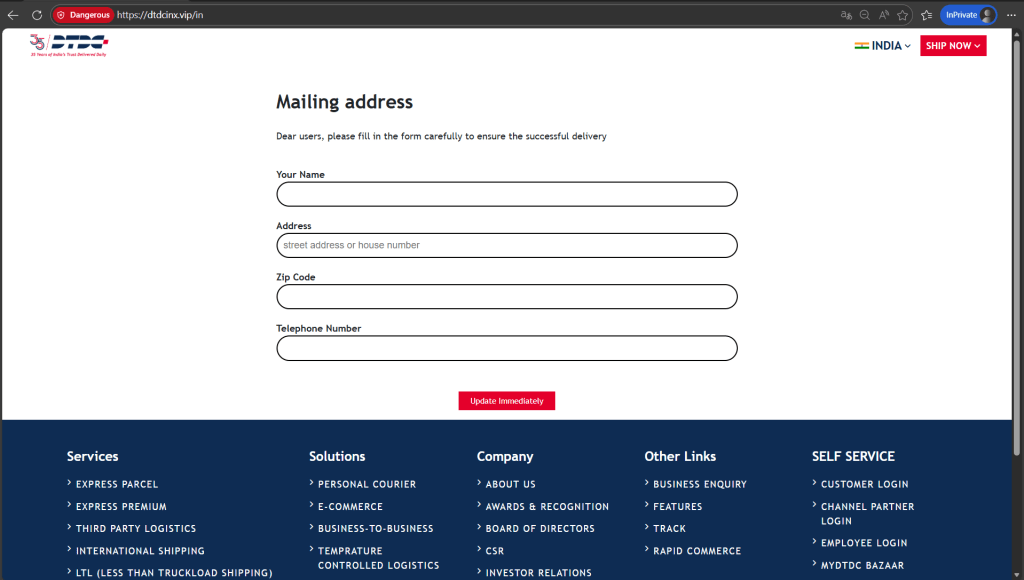Click the DTDC logo

[68, 44]
